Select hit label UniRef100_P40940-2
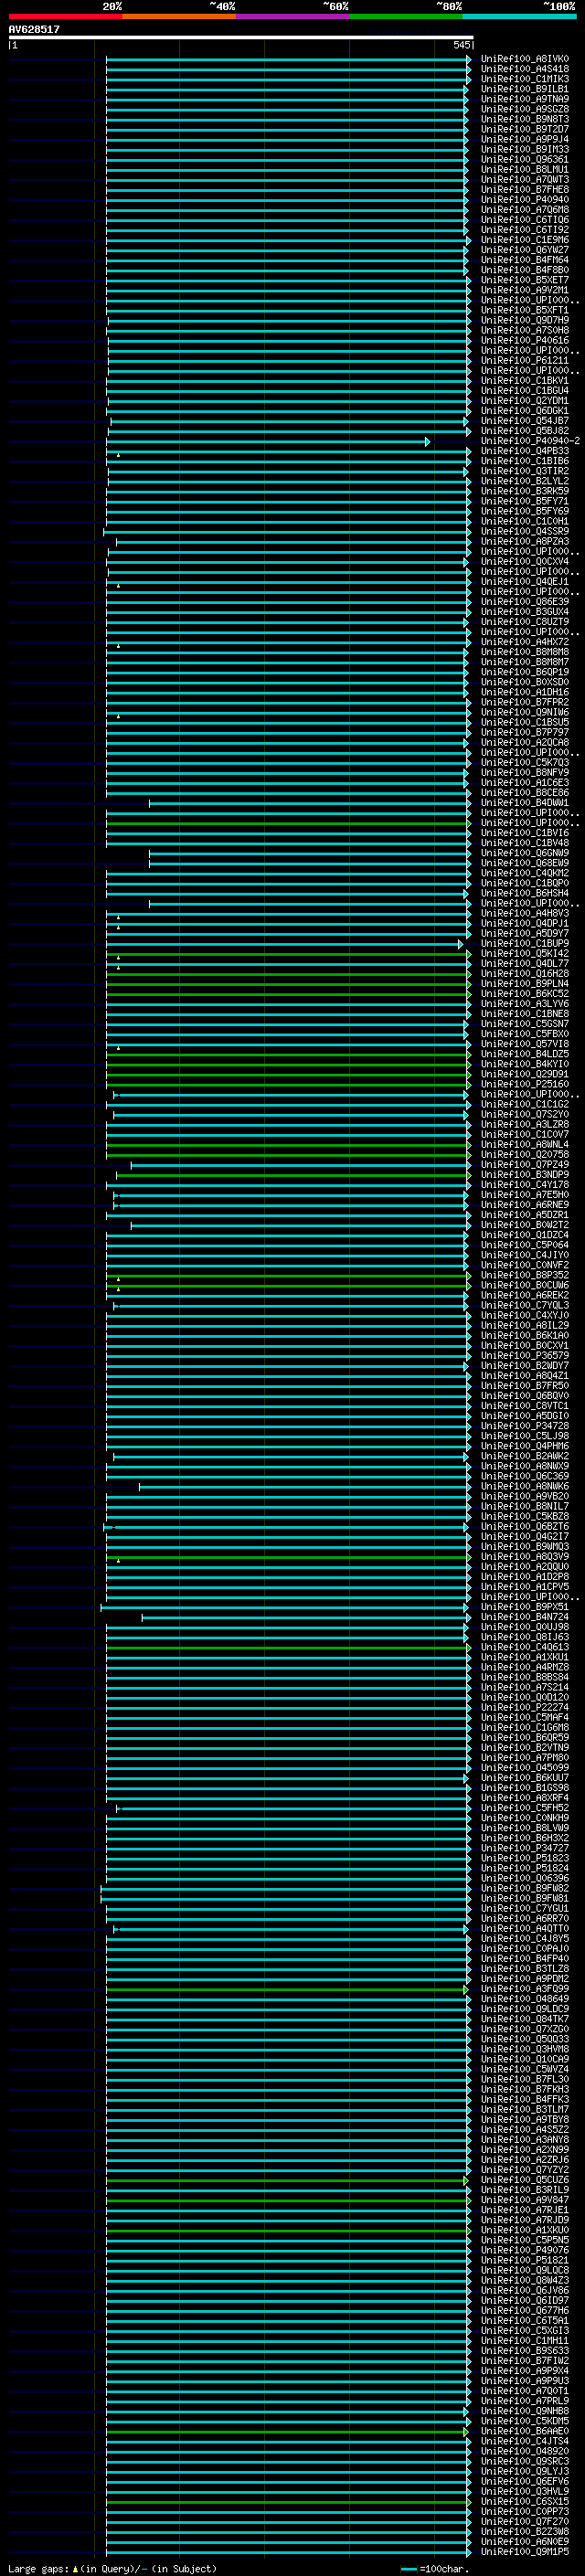The width and height of the screenshot is (585, 2576). click(530, 441)
